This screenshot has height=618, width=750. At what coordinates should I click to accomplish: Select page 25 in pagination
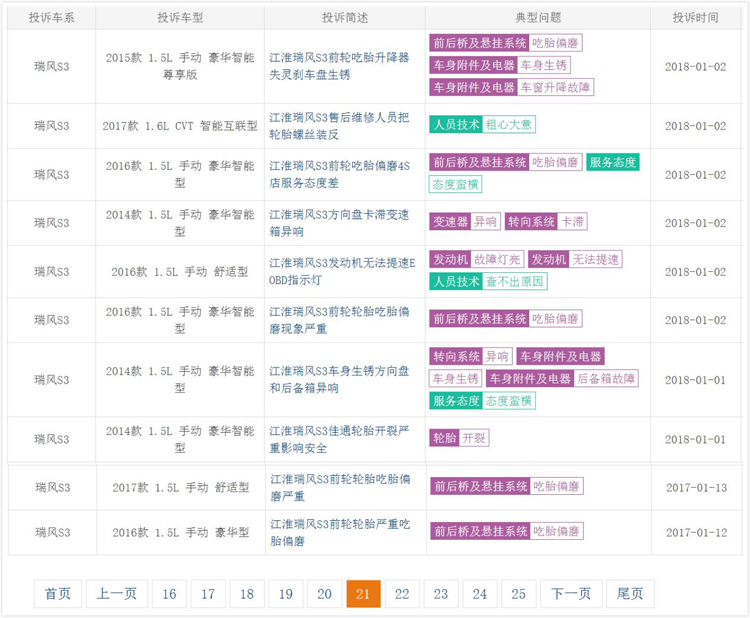tap(518, 594)
